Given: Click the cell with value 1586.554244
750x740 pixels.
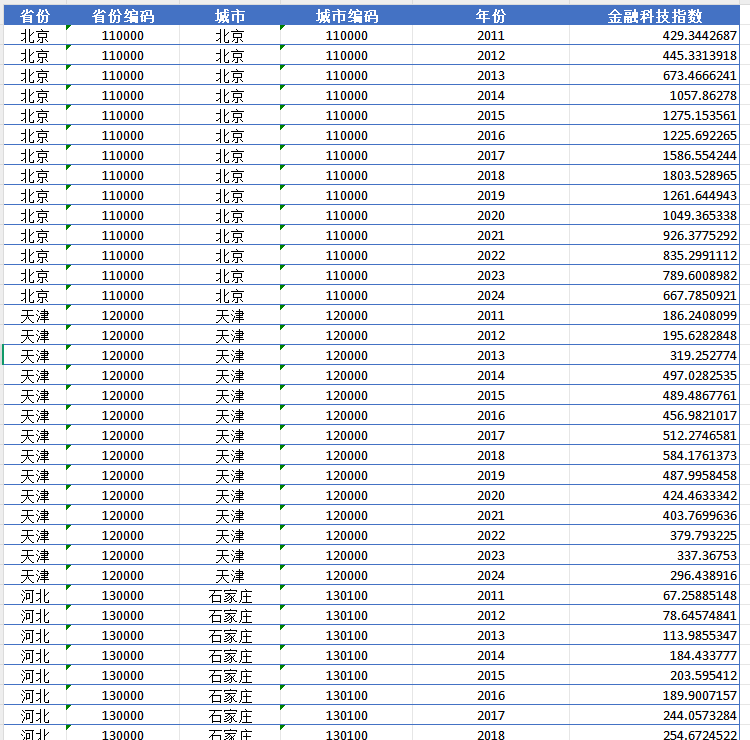Looking at the screenshot, I should coord(654,155).
